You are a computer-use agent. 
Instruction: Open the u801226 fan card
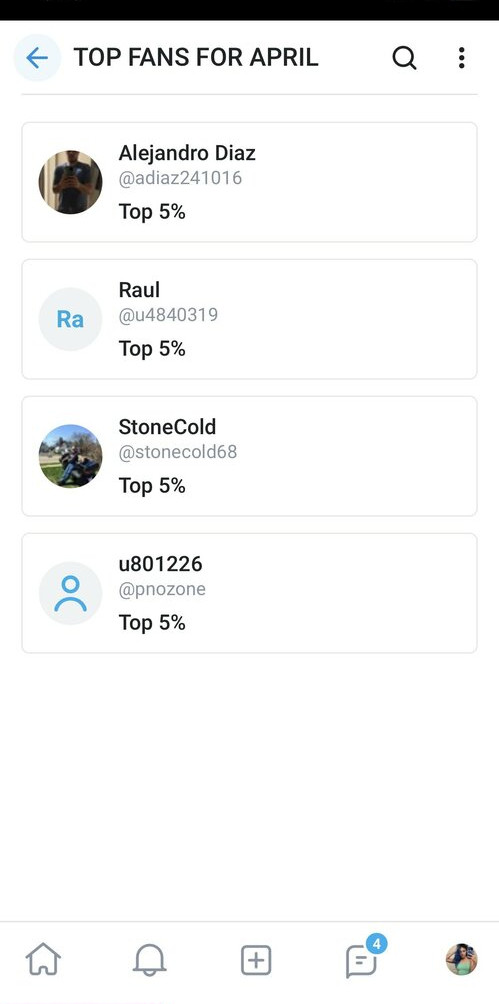pos(249,593)
